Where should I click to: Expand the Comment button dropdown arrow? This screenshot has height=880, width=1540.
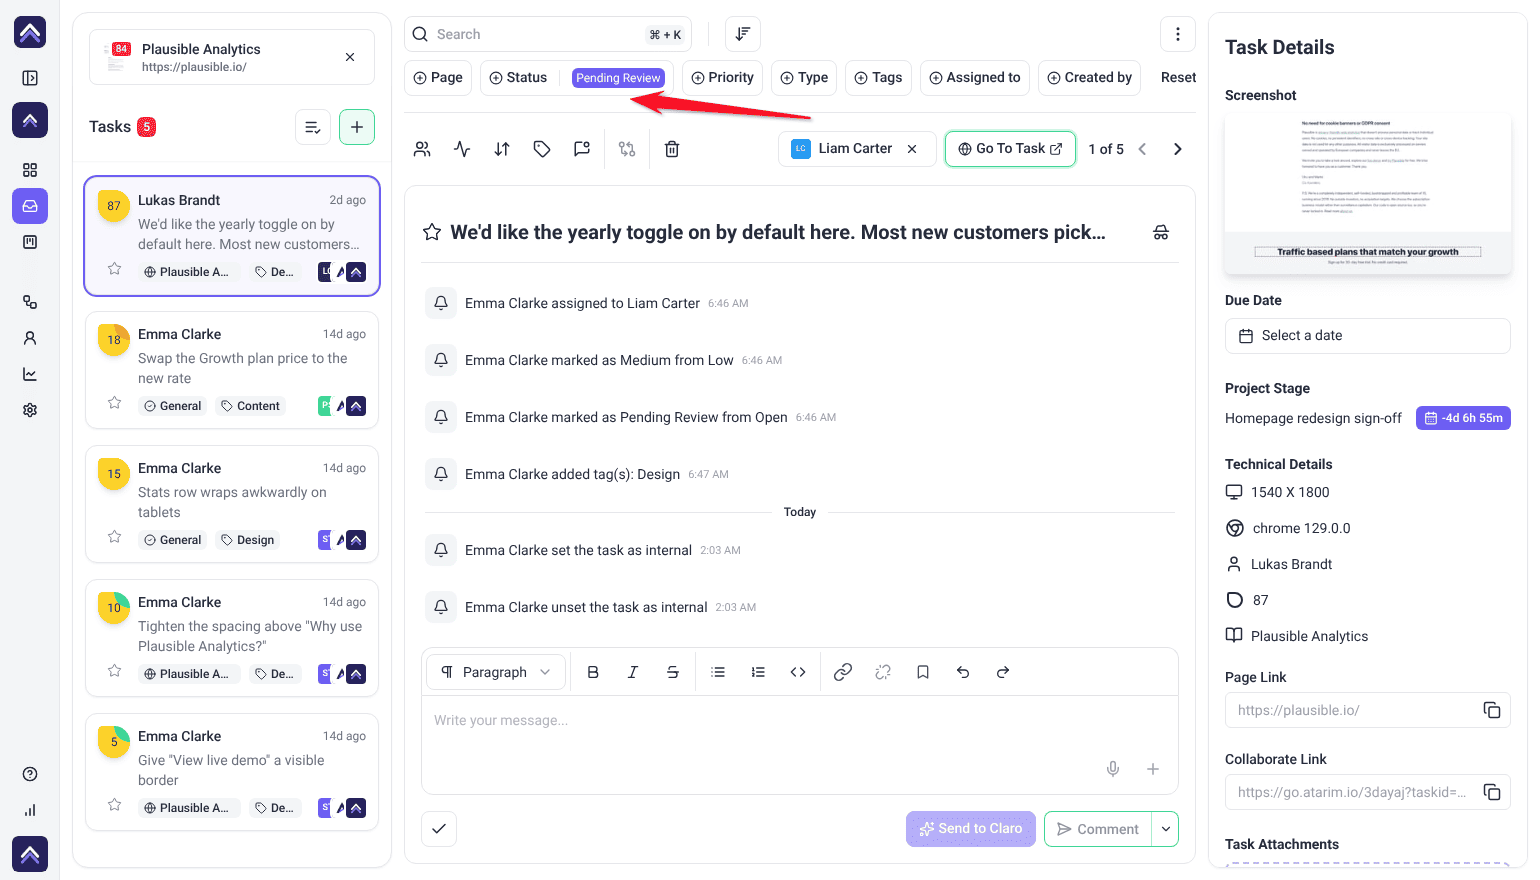1165,829
